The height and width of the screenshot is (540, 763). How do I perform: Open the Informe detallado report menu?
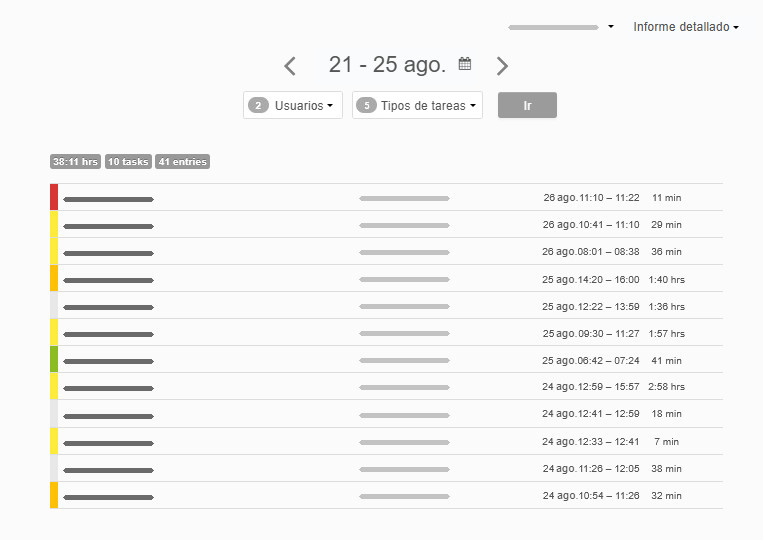[x=685, y=27]
